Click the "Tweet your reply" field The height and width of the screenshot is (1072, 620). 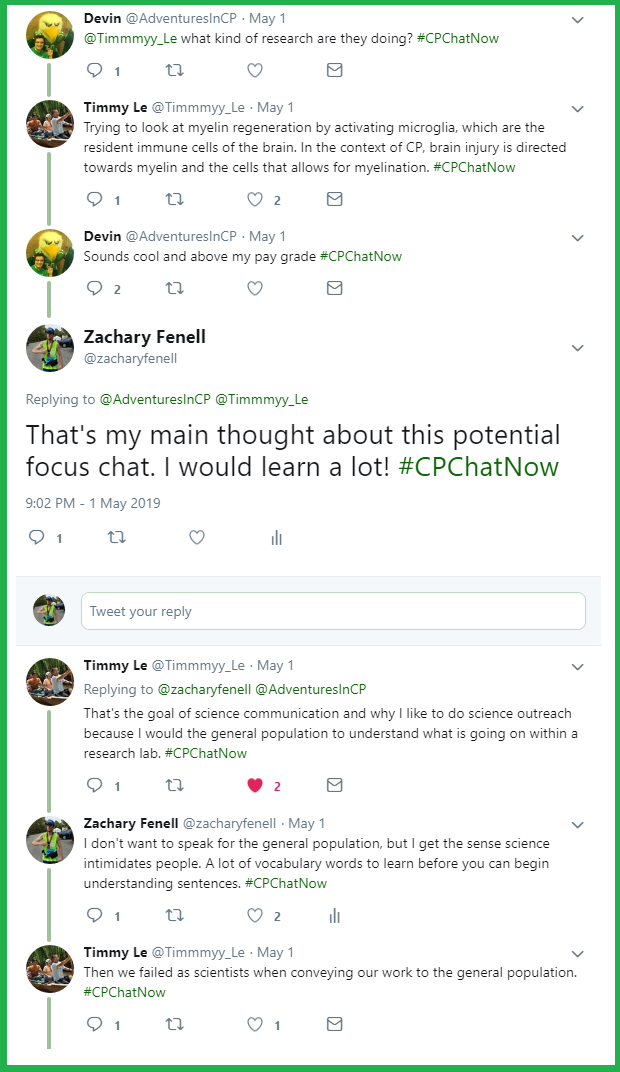click(333, 611)
